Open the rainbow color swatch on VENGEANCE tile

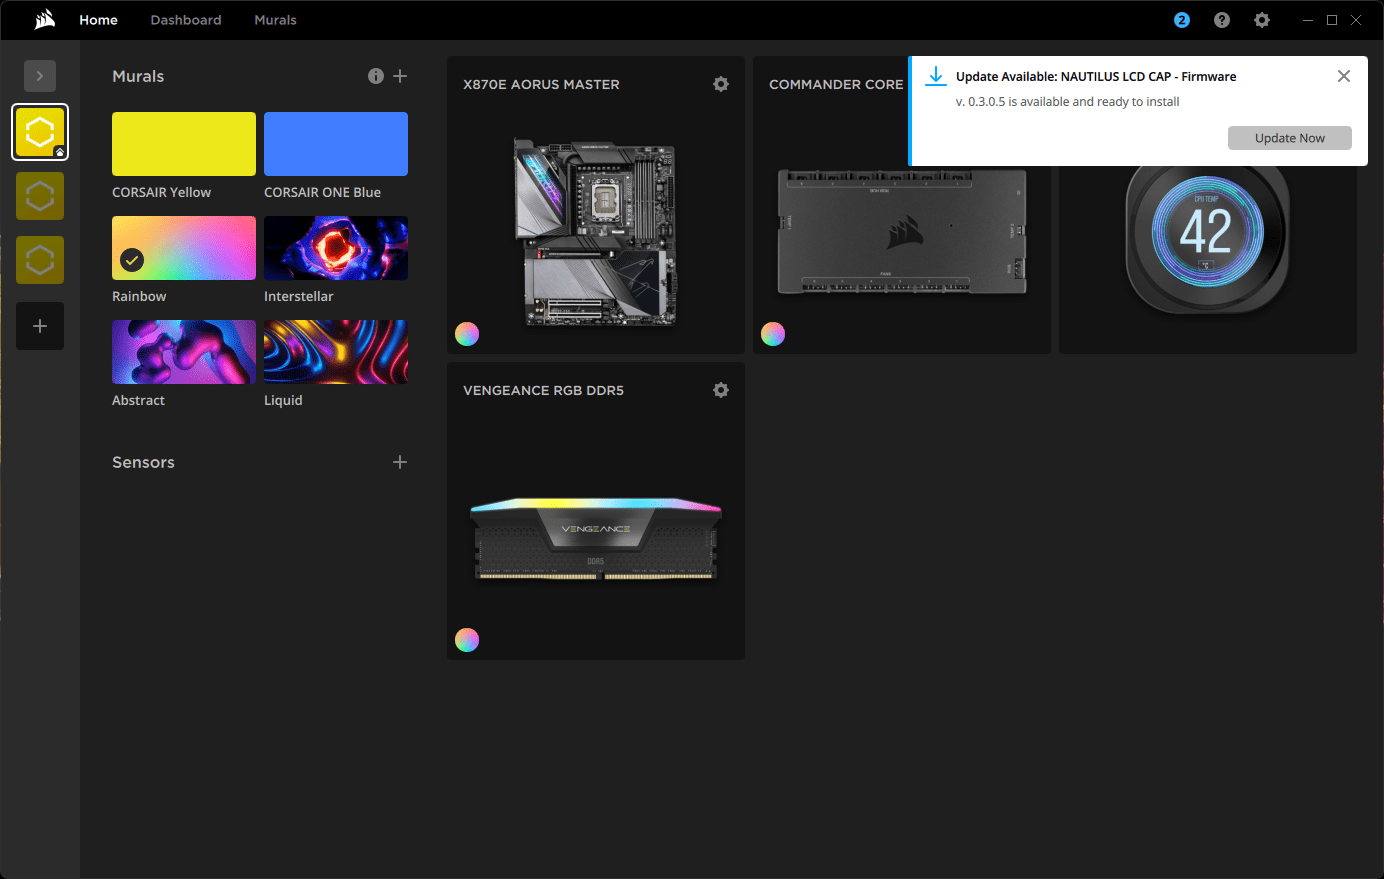467,640
